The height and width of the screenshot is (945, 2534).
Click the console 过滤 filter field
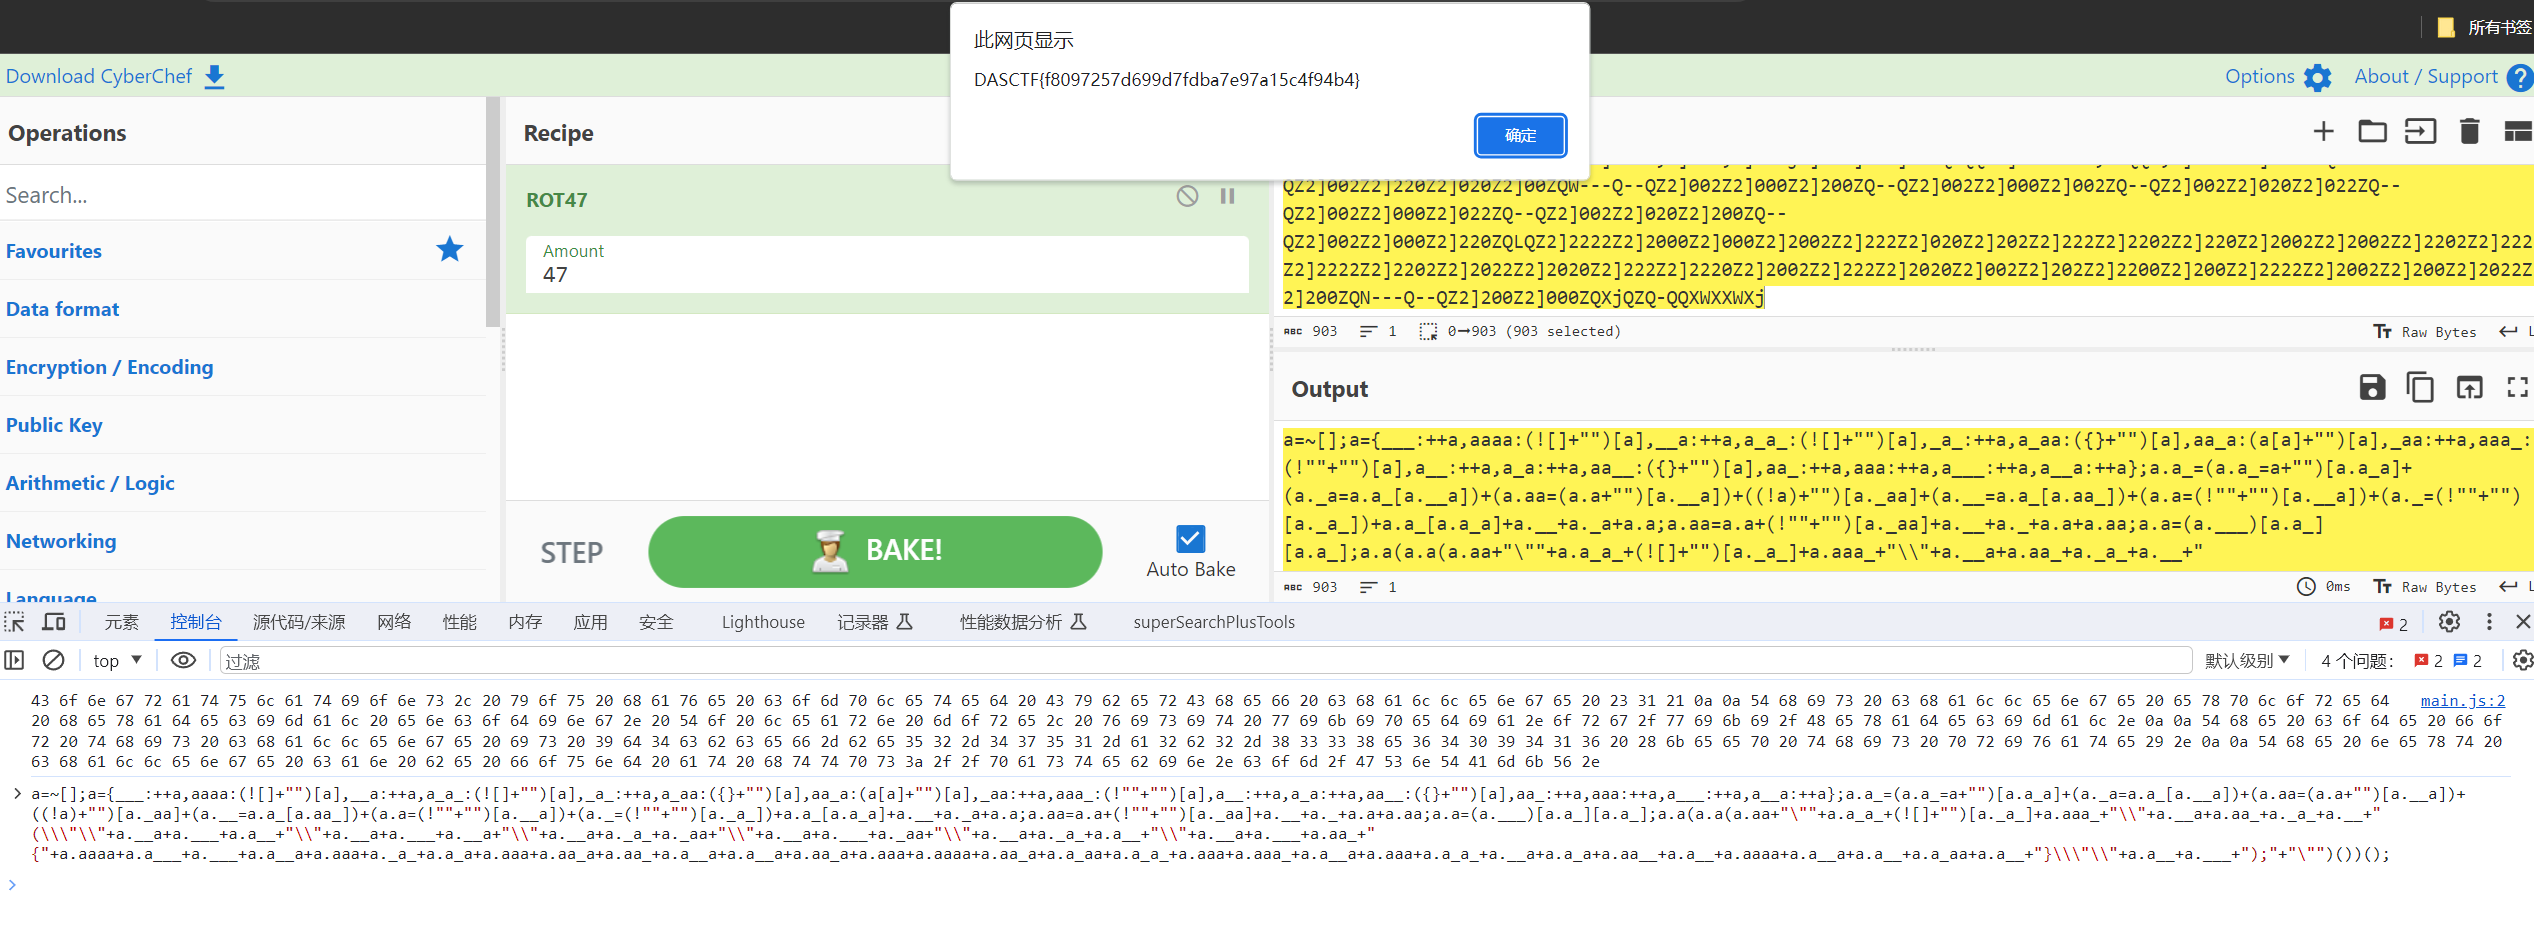[1205, 660]
